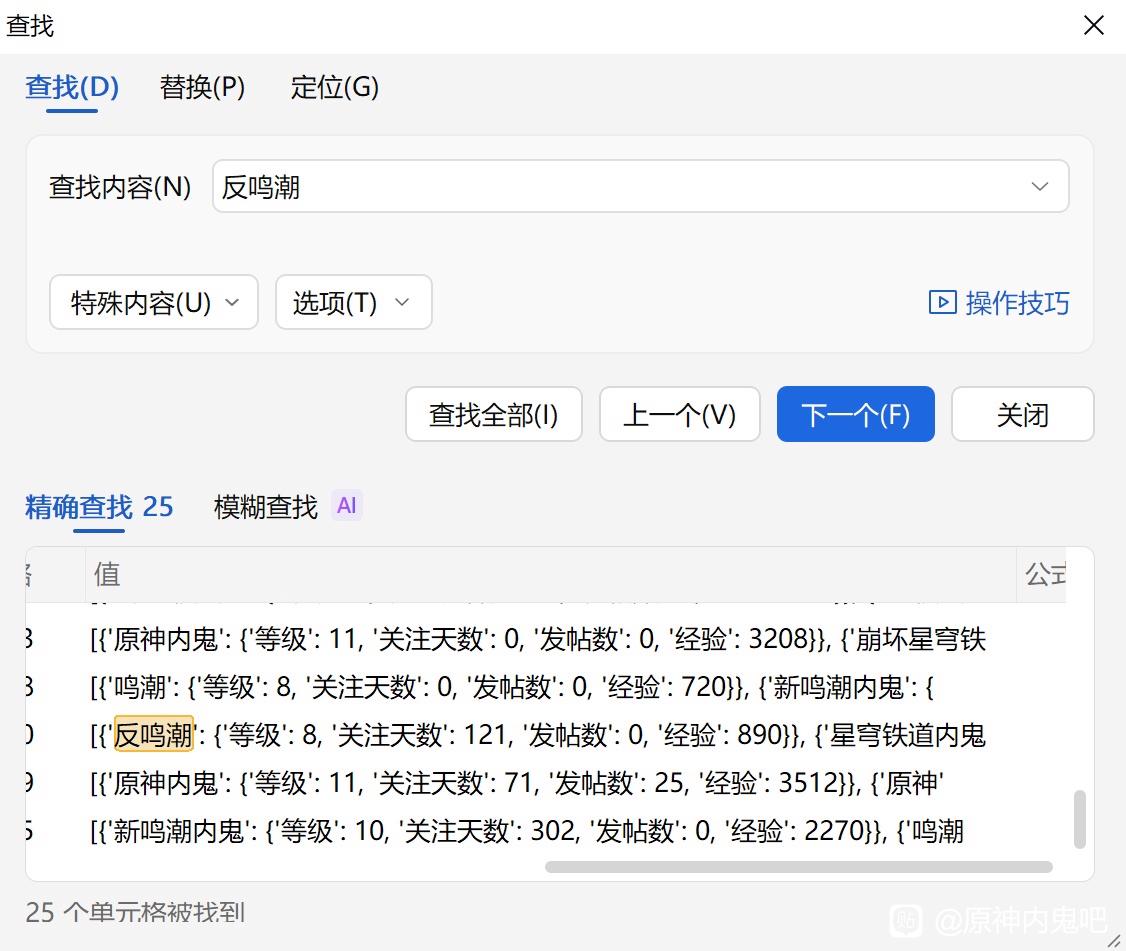Open the 选项(T) dropdown
Viewport: 1126px width, 951px height.
[353, 303]
